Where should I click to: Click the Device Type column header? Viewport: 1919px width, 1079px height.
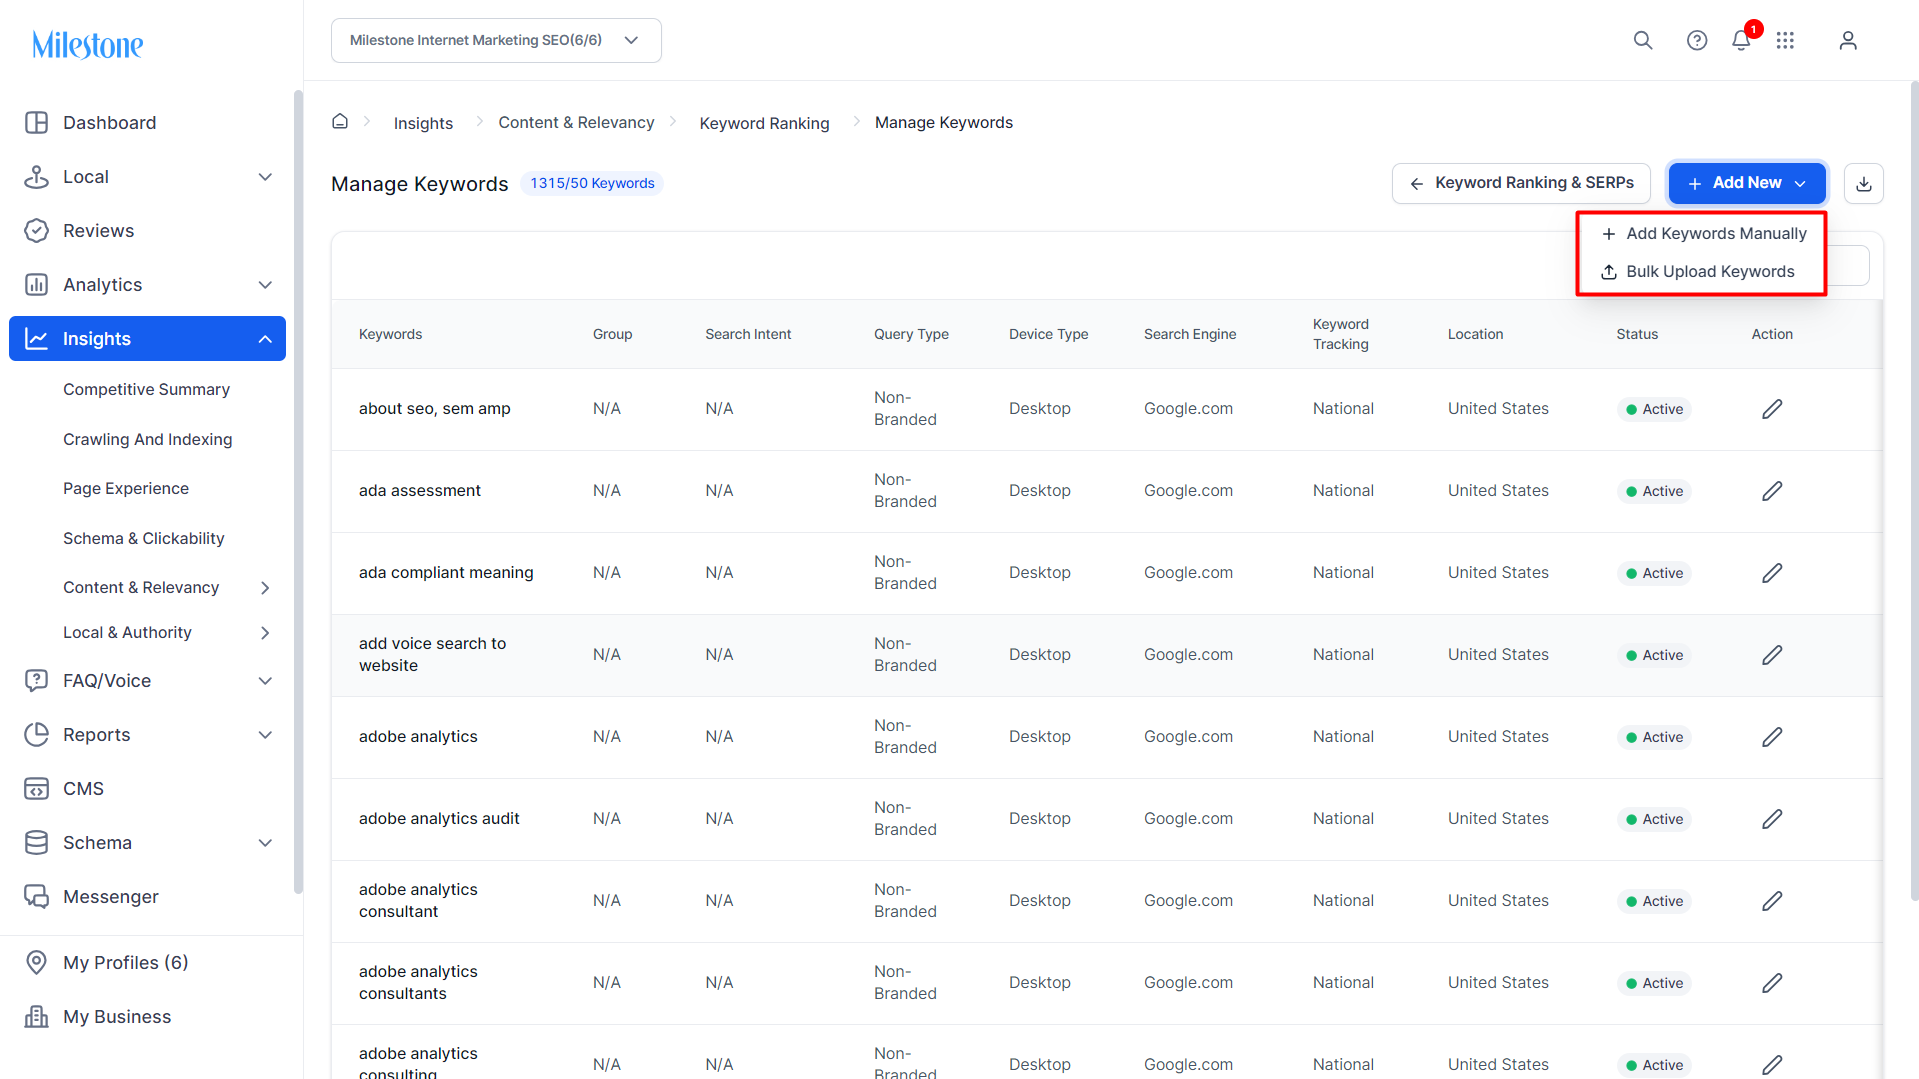1048,334
